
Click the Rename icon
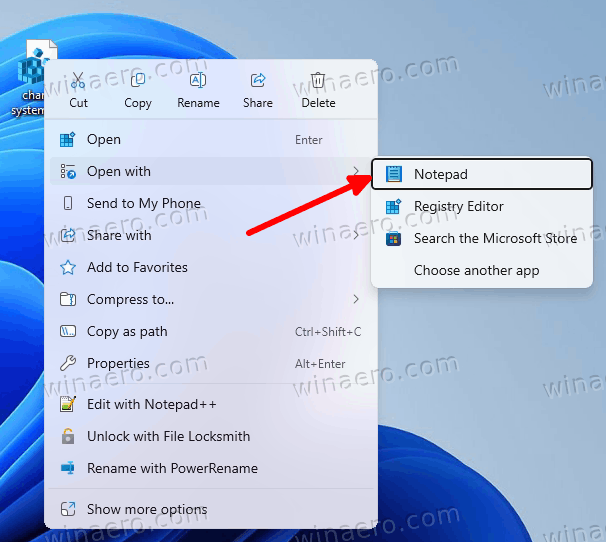coord(198,80)
